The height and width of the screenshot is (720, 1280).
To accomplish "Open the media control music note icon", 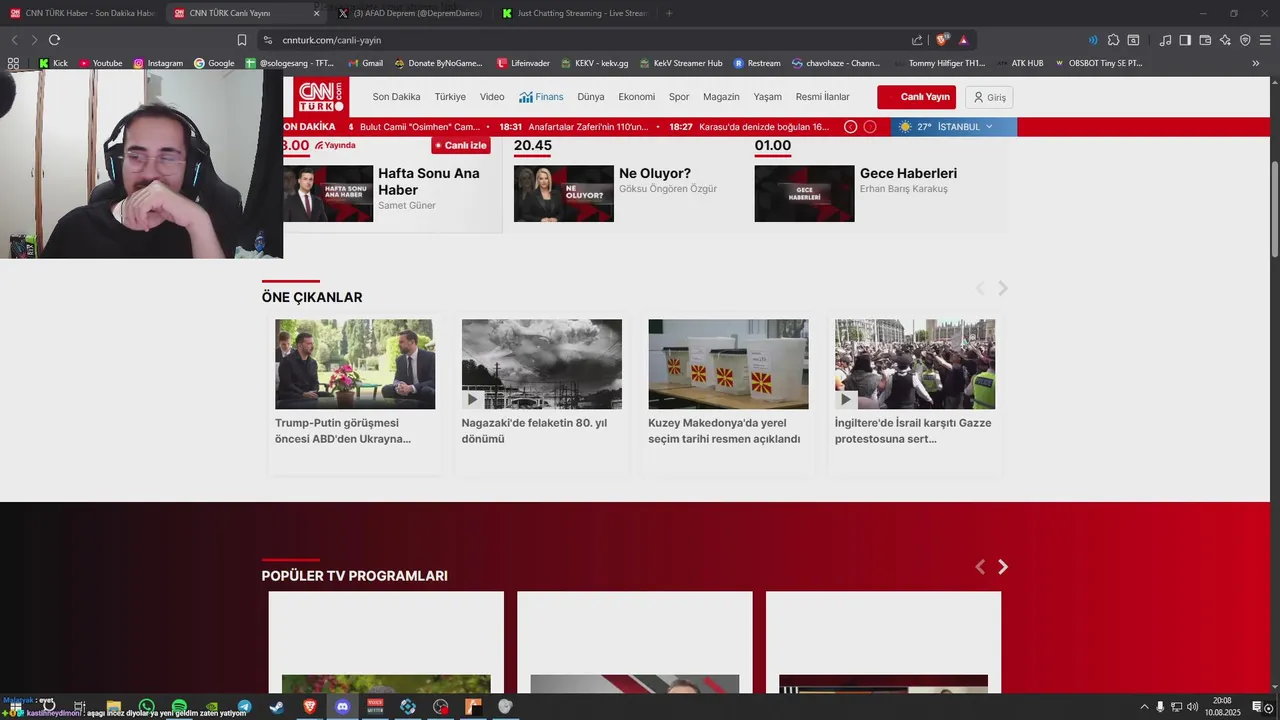I will [1166, 40].
